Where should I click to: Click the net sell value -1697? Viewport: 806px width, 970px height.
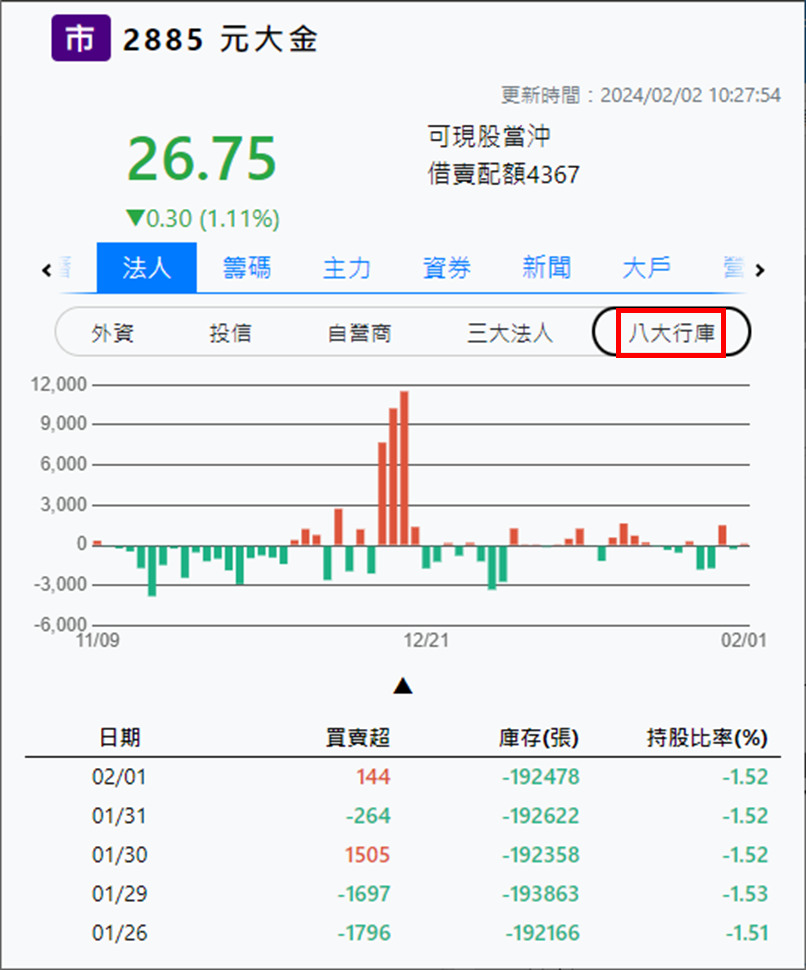364,894
